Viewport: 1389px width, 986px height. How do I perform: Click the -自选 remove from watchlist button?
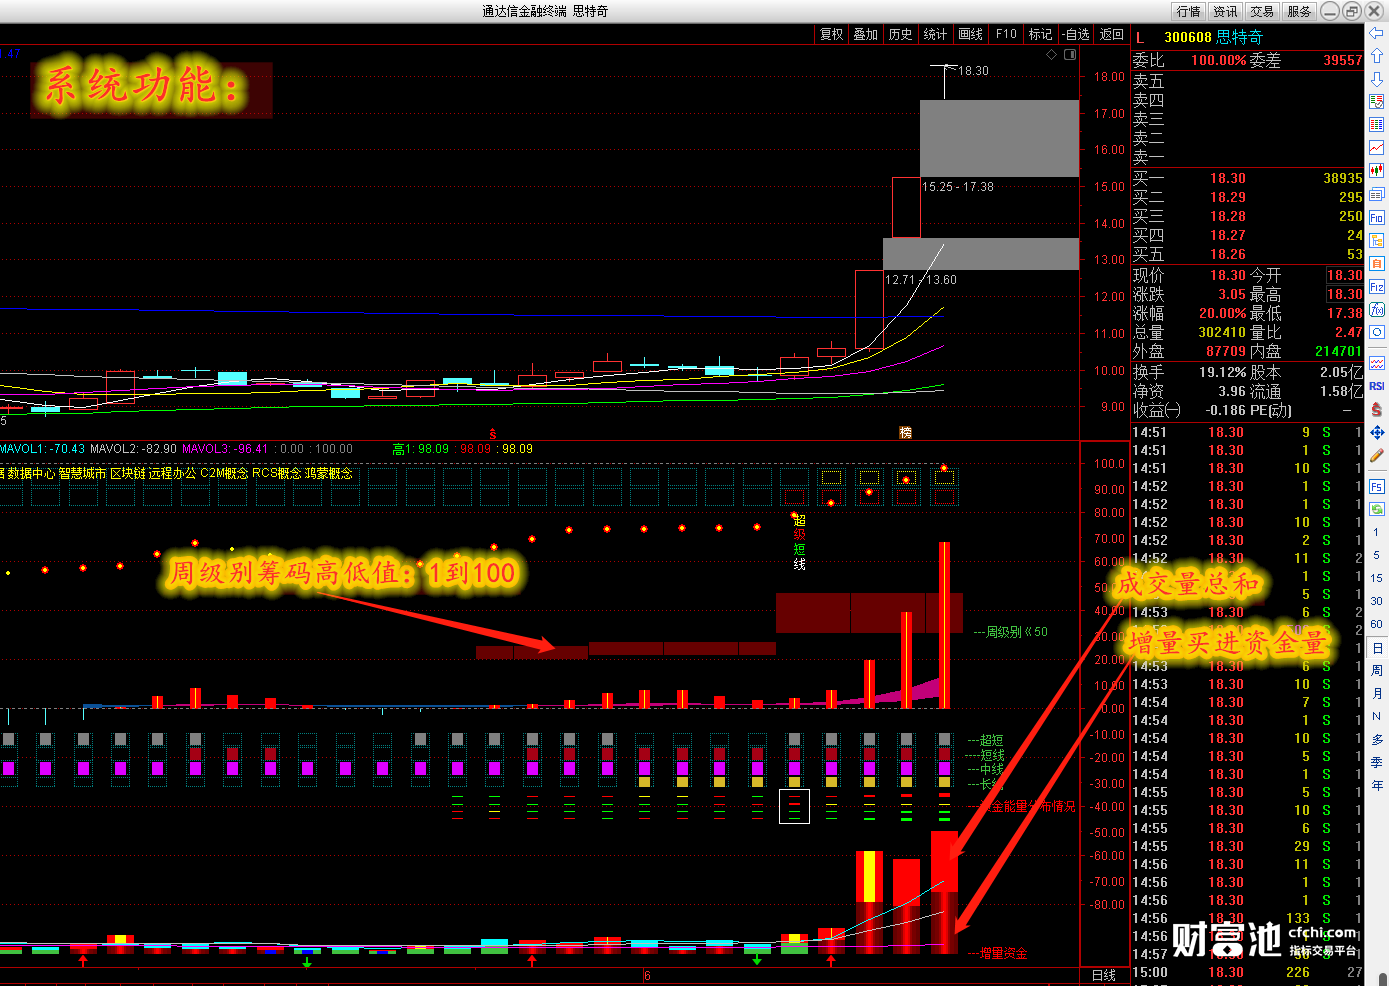point(1076,34)
